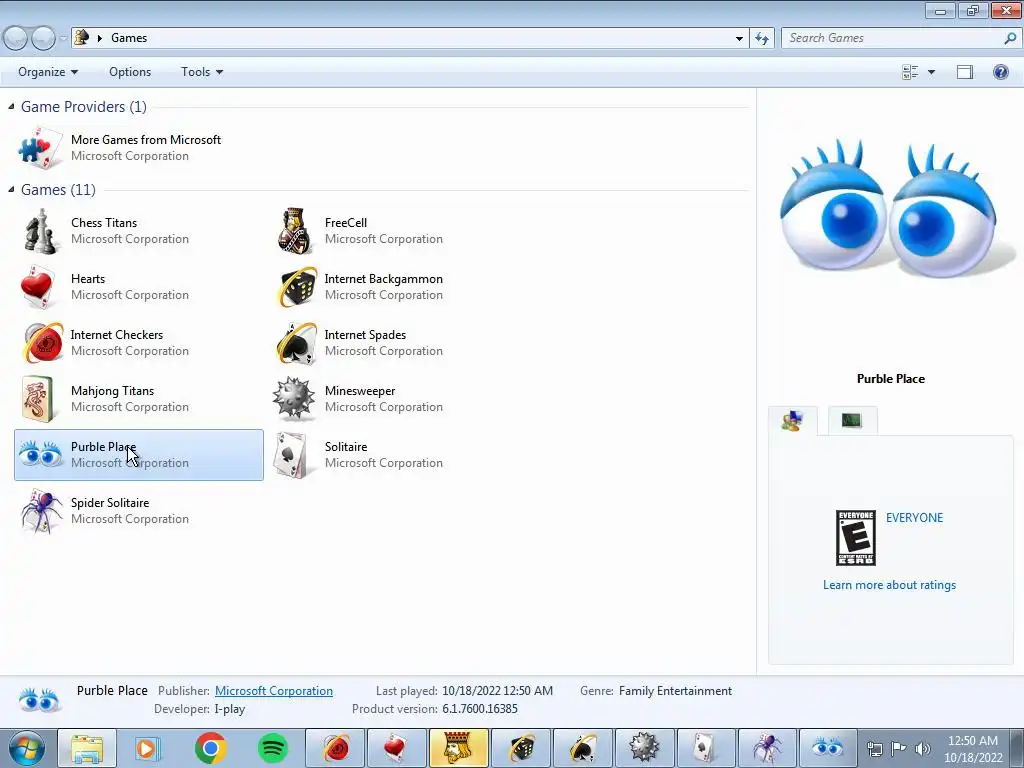The width and height of the screenshot is (1024, 768).
Task: Open the recent pages dropdown arrow
Action: click(63, 39)
